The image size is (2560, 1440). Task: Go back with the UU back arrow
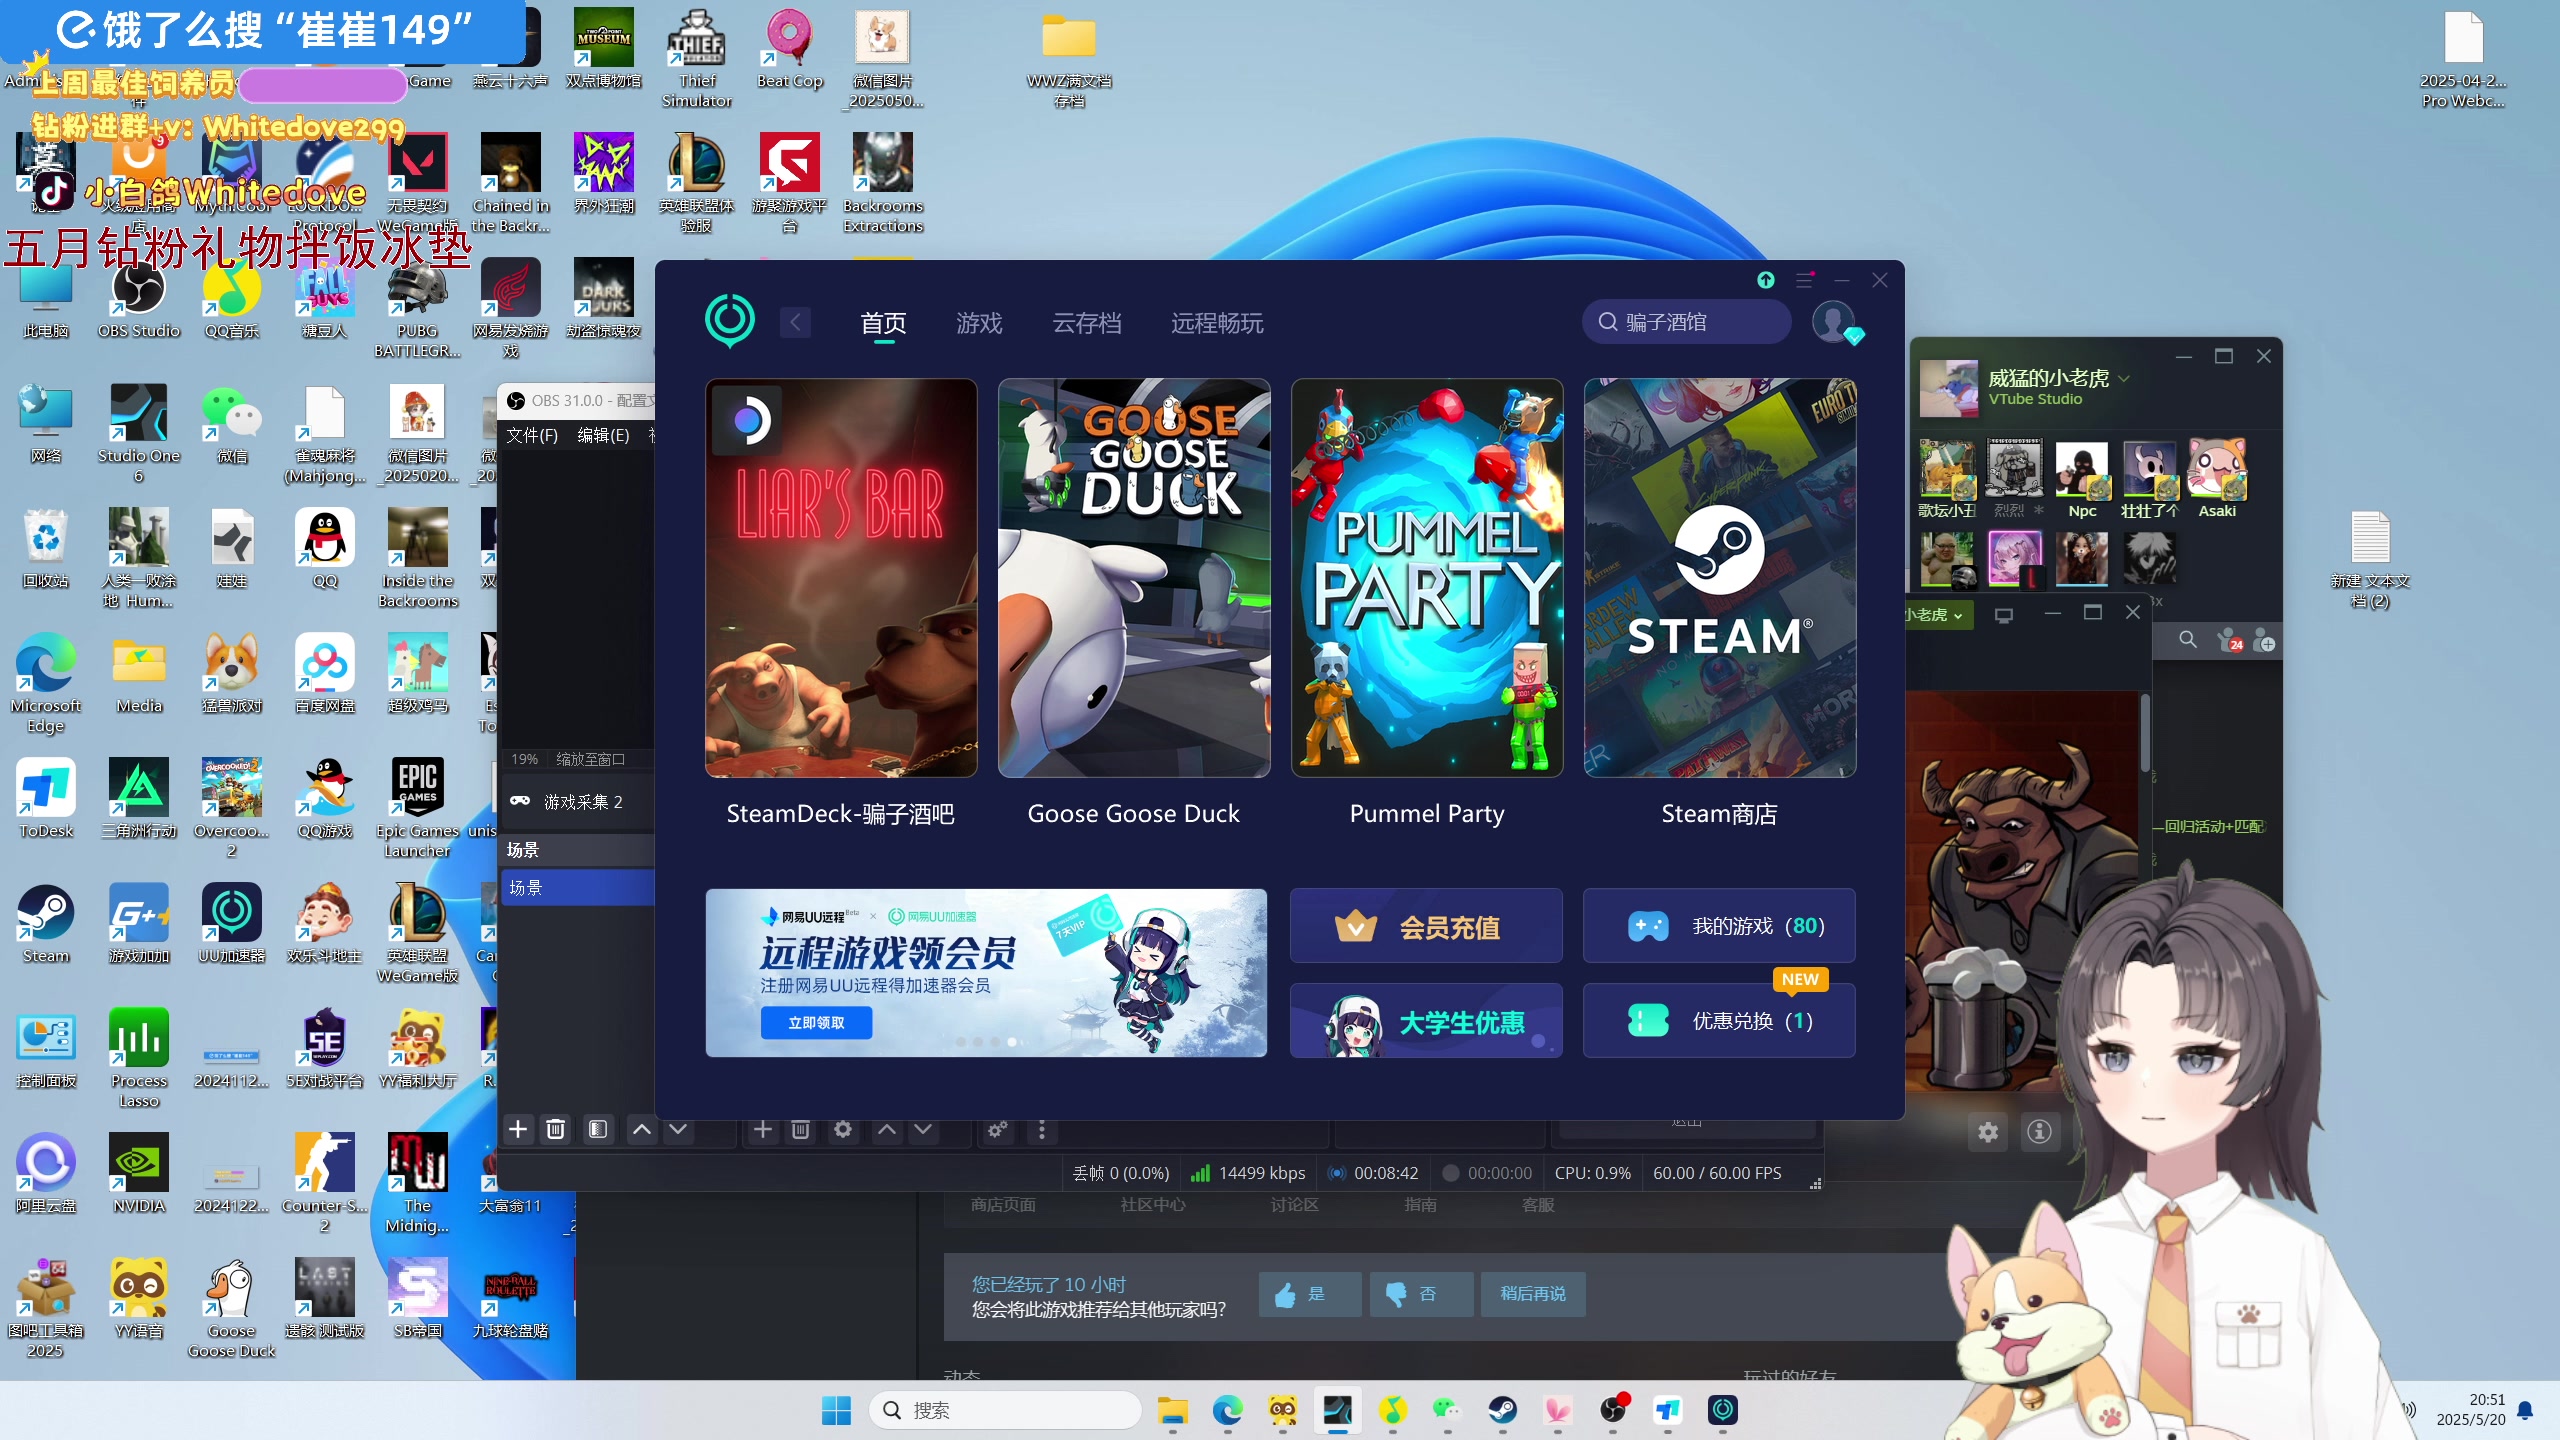tap(795, 322)
